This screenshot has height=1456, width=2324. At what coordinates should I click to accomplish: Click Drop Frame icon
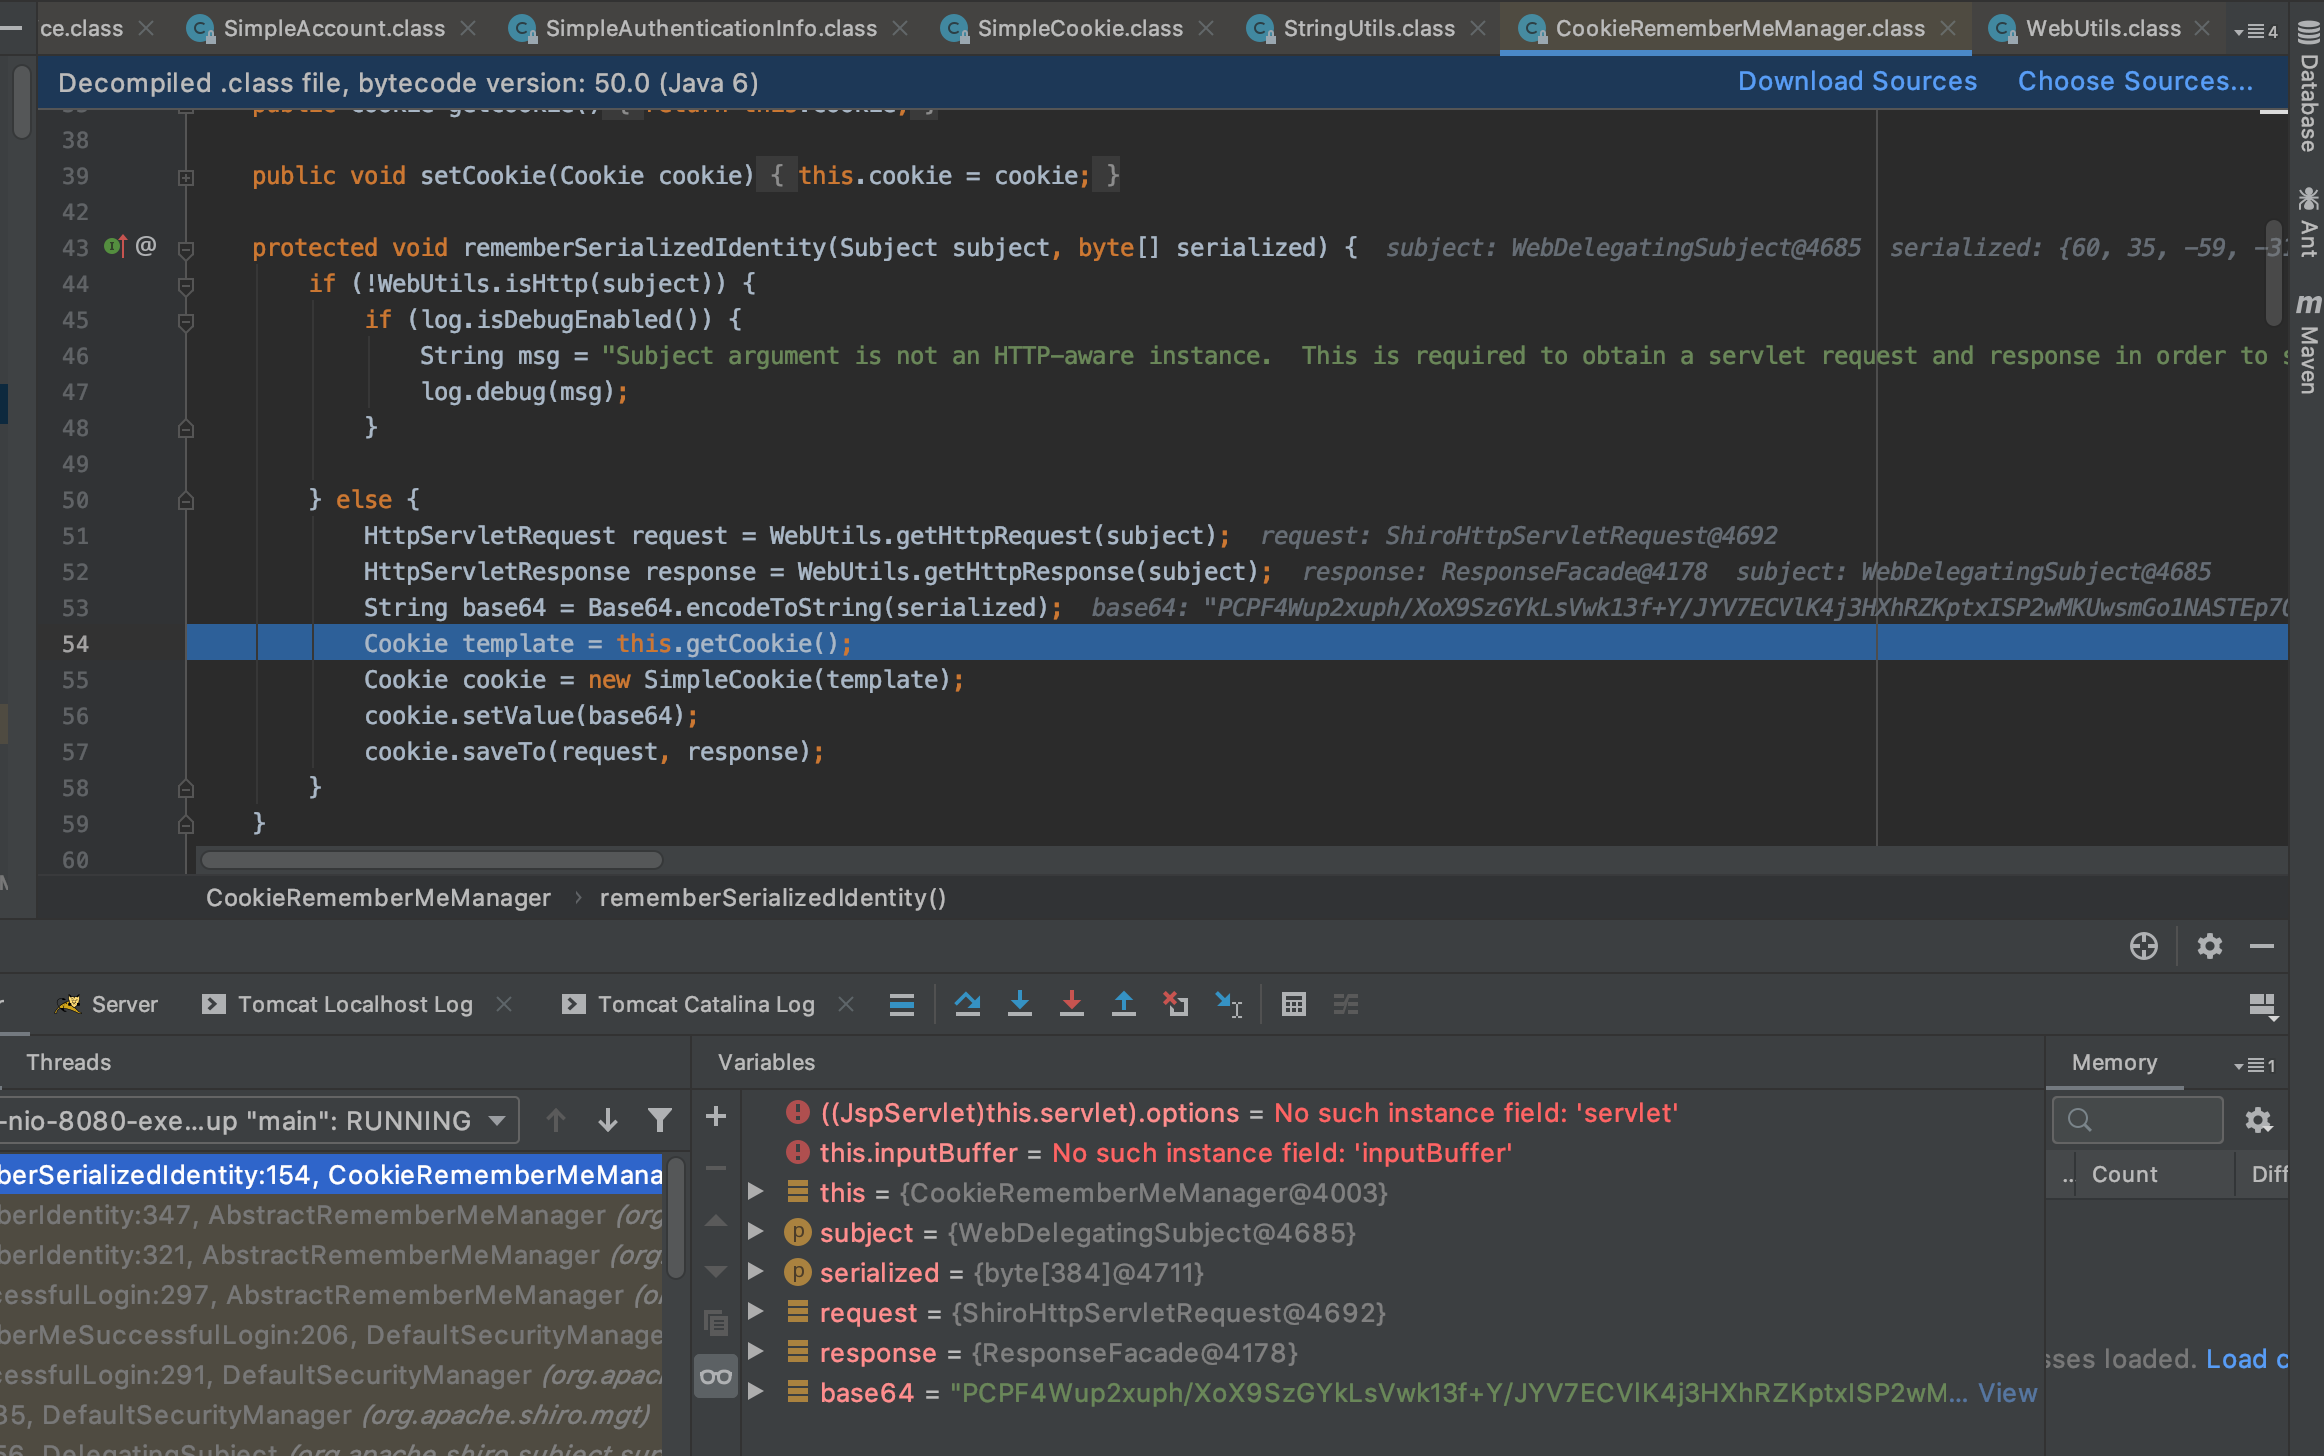(1176, 1004)
